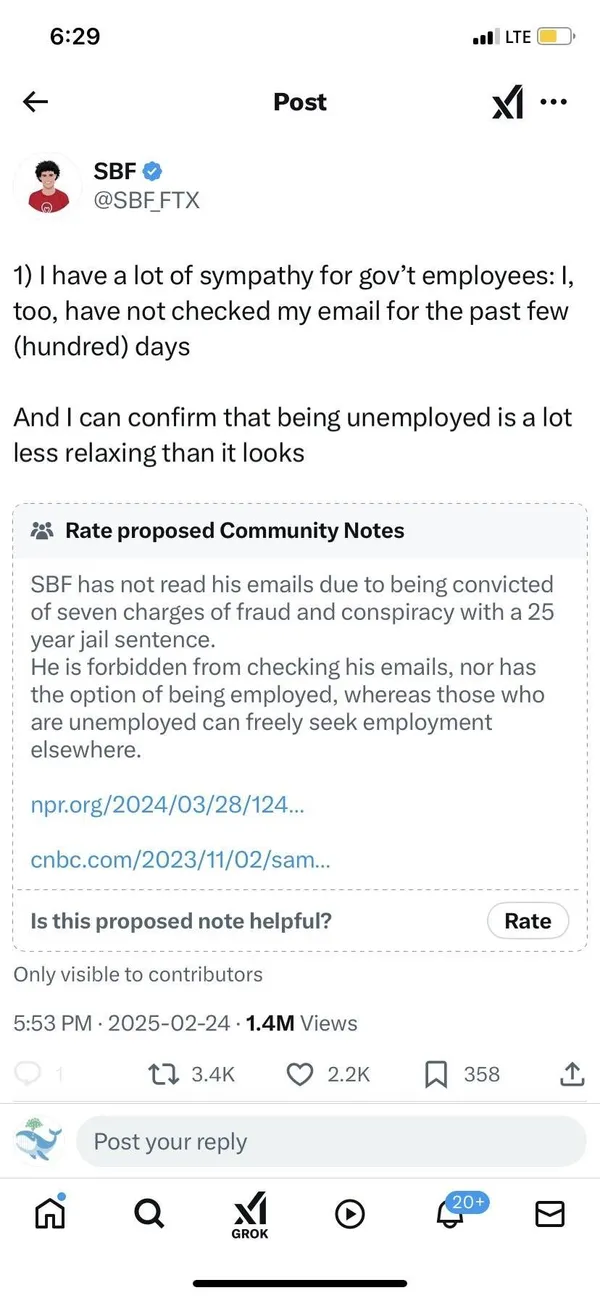Rate the proposed Community Note
Screen dimensions: 600x1299
click(x=527, y=920)
